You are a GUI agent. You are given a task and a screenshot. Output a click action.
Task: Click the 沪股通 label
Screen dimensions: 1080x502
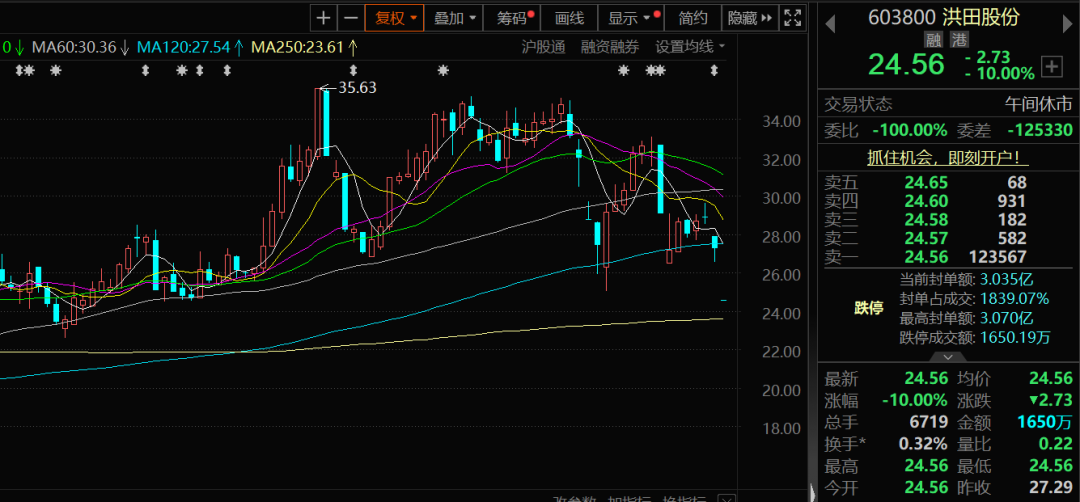543,46
